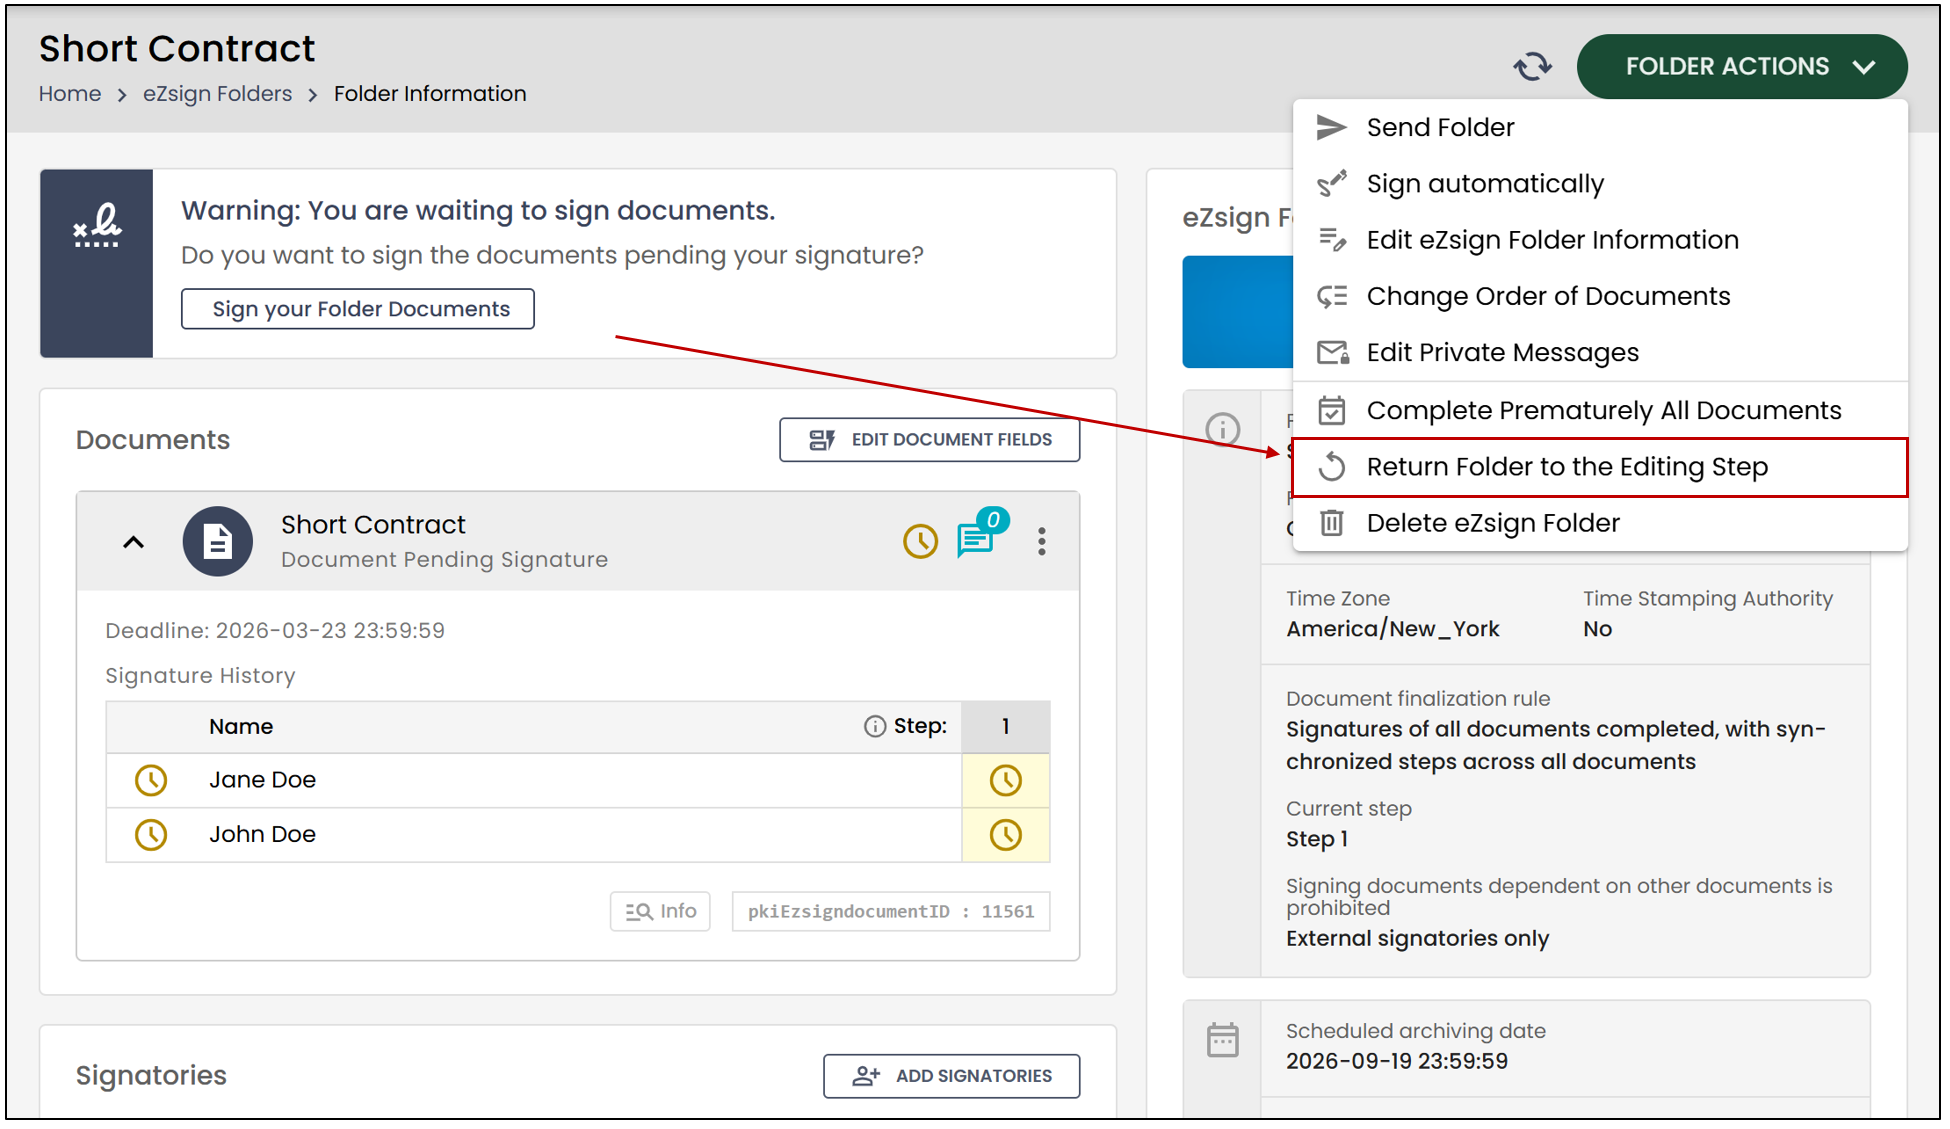This screenshot has height=1129, width=1950.
Task: Open the Folder Actions dropdown
Action: [x=1741, y=66]
